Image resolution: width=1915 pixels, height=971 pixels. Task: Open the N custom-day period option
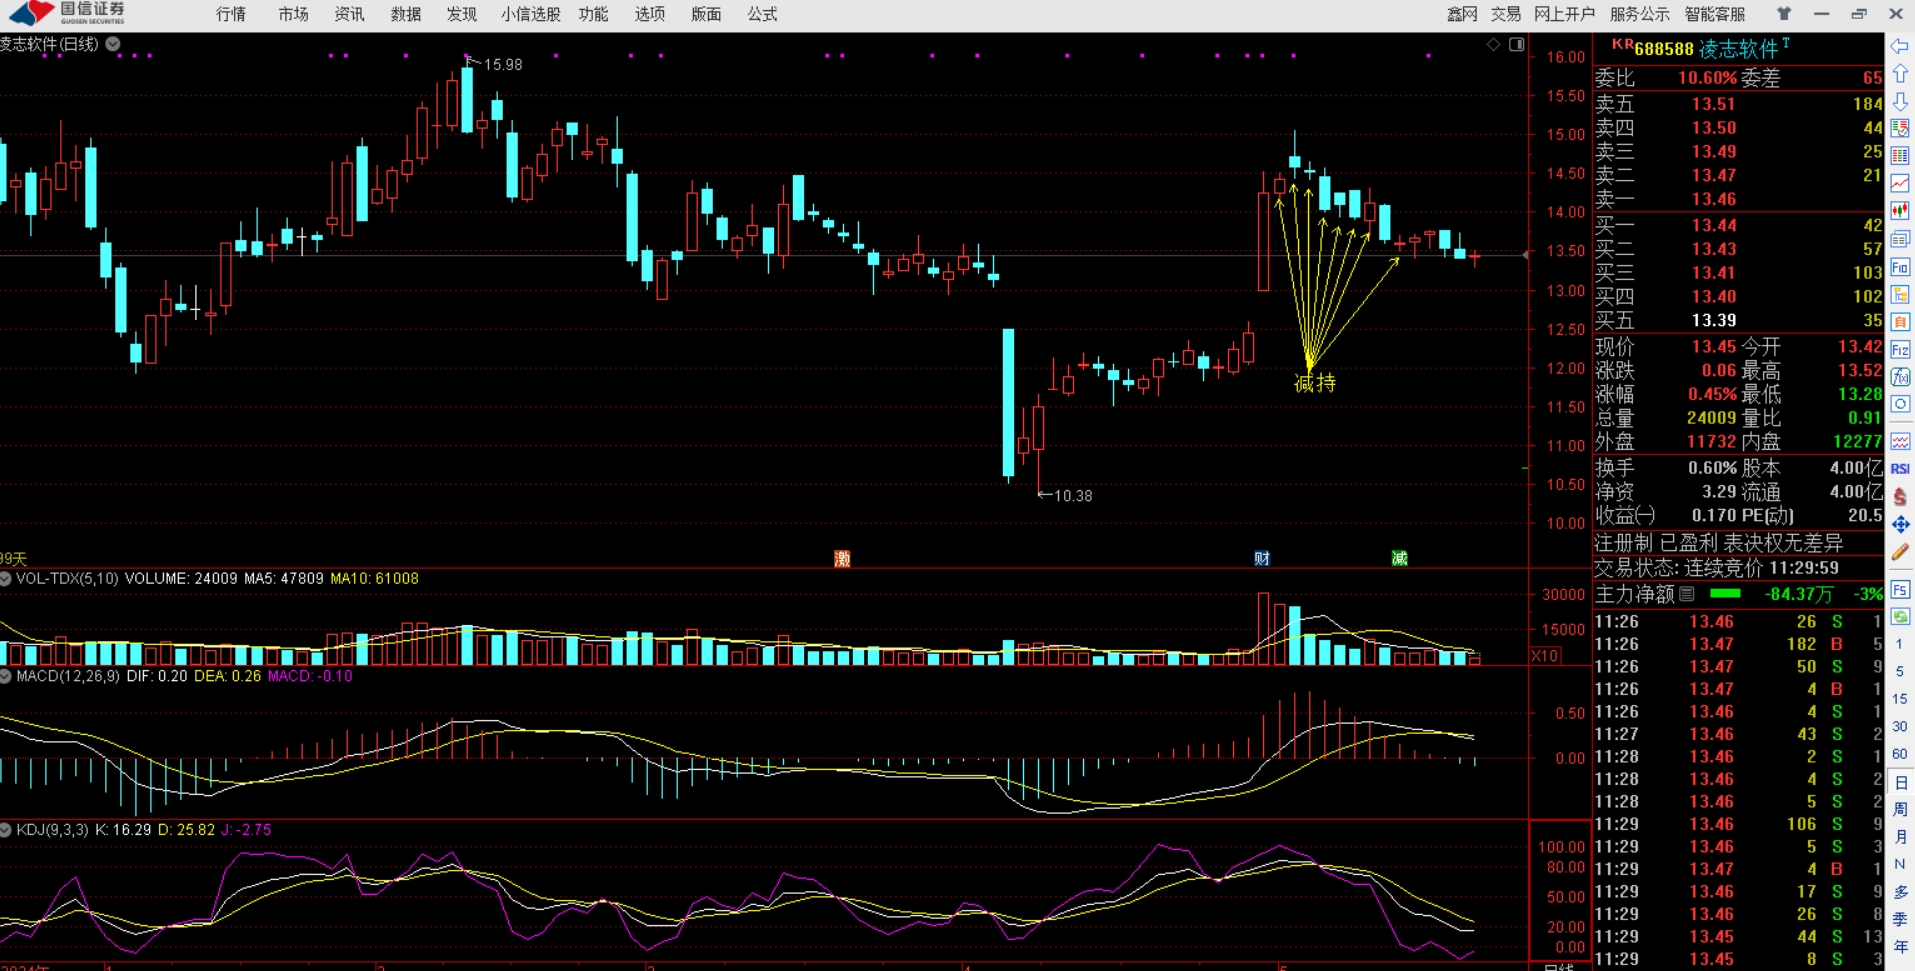tap(1900, 864)
